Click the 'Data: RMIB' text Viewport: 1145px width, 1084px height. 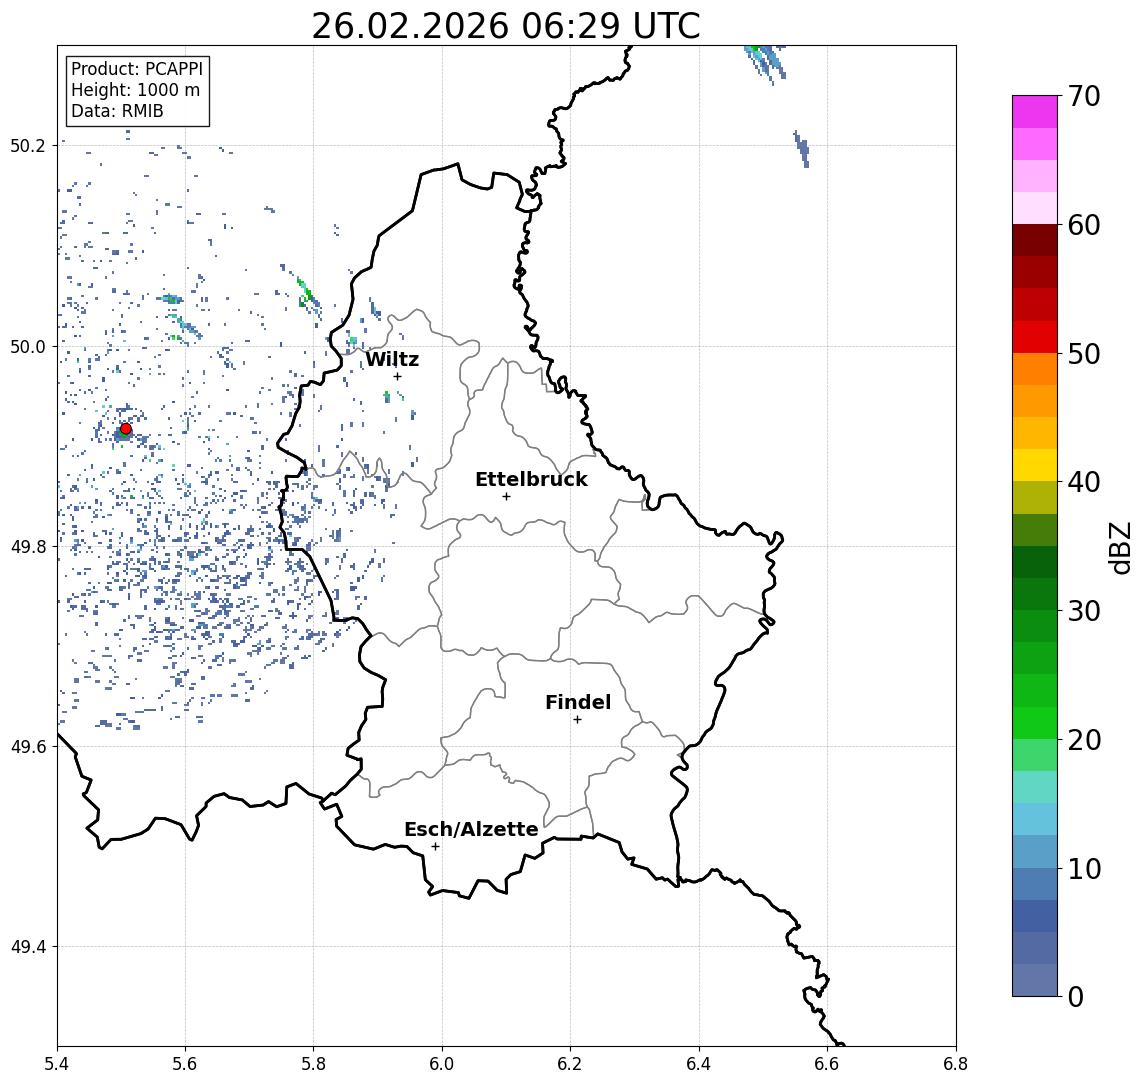117,112
